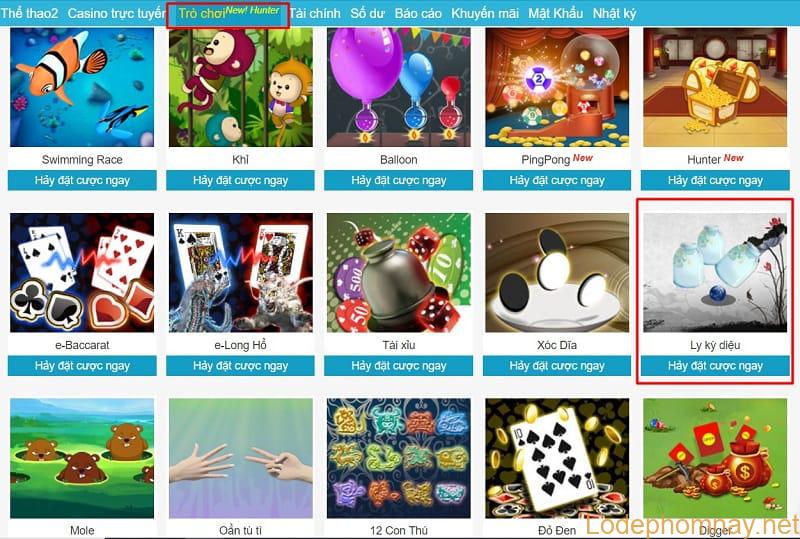
Task: Open the Tài xỉu dice image
Action: point(398,273)
